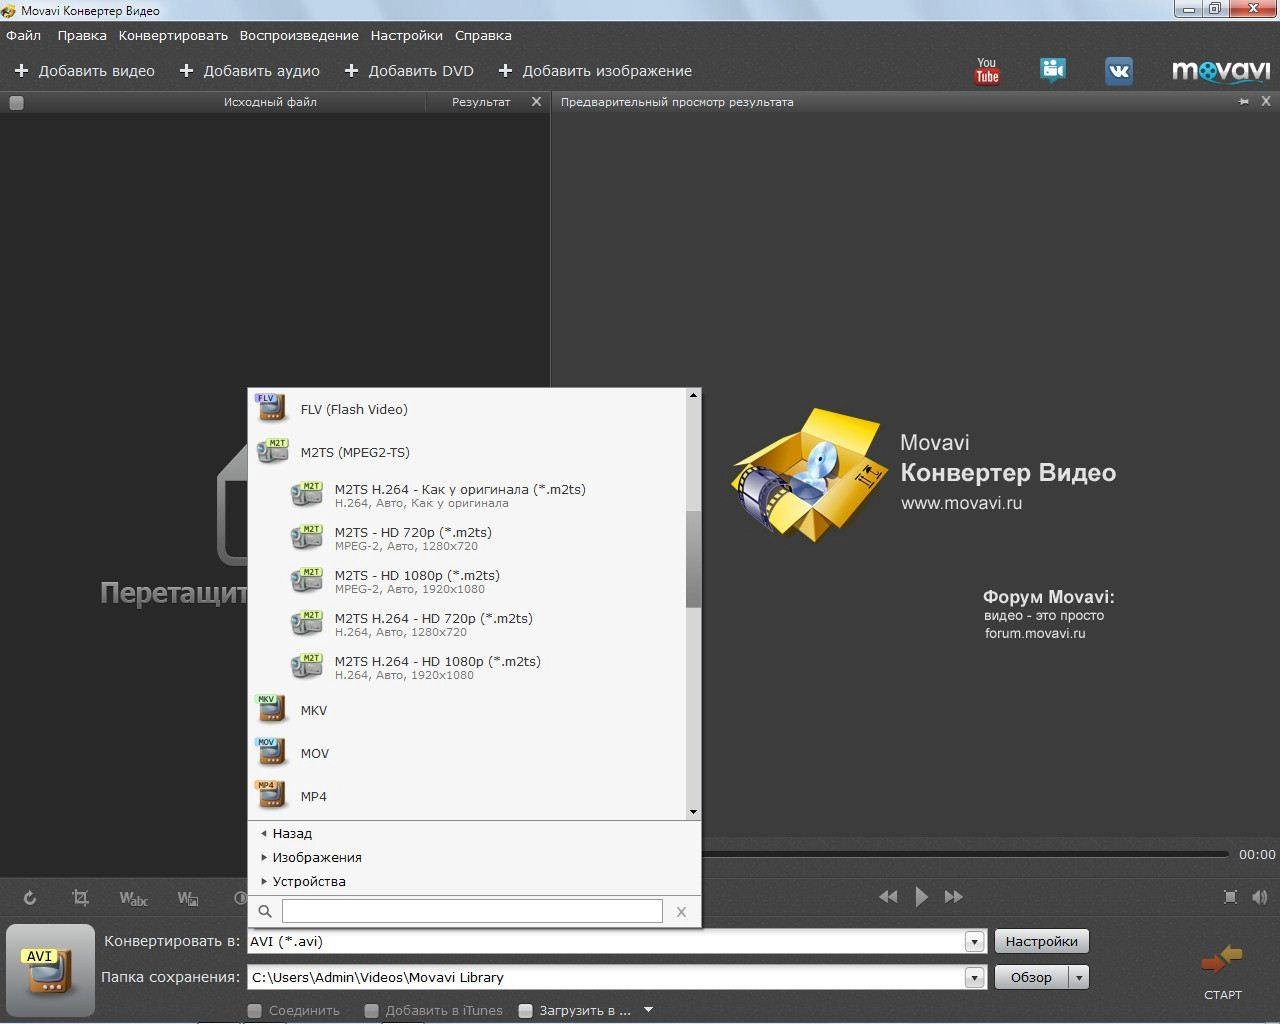Click the search magnifier icon
The height and width of the screenshot is (1024, 1280).
[265, 911]
